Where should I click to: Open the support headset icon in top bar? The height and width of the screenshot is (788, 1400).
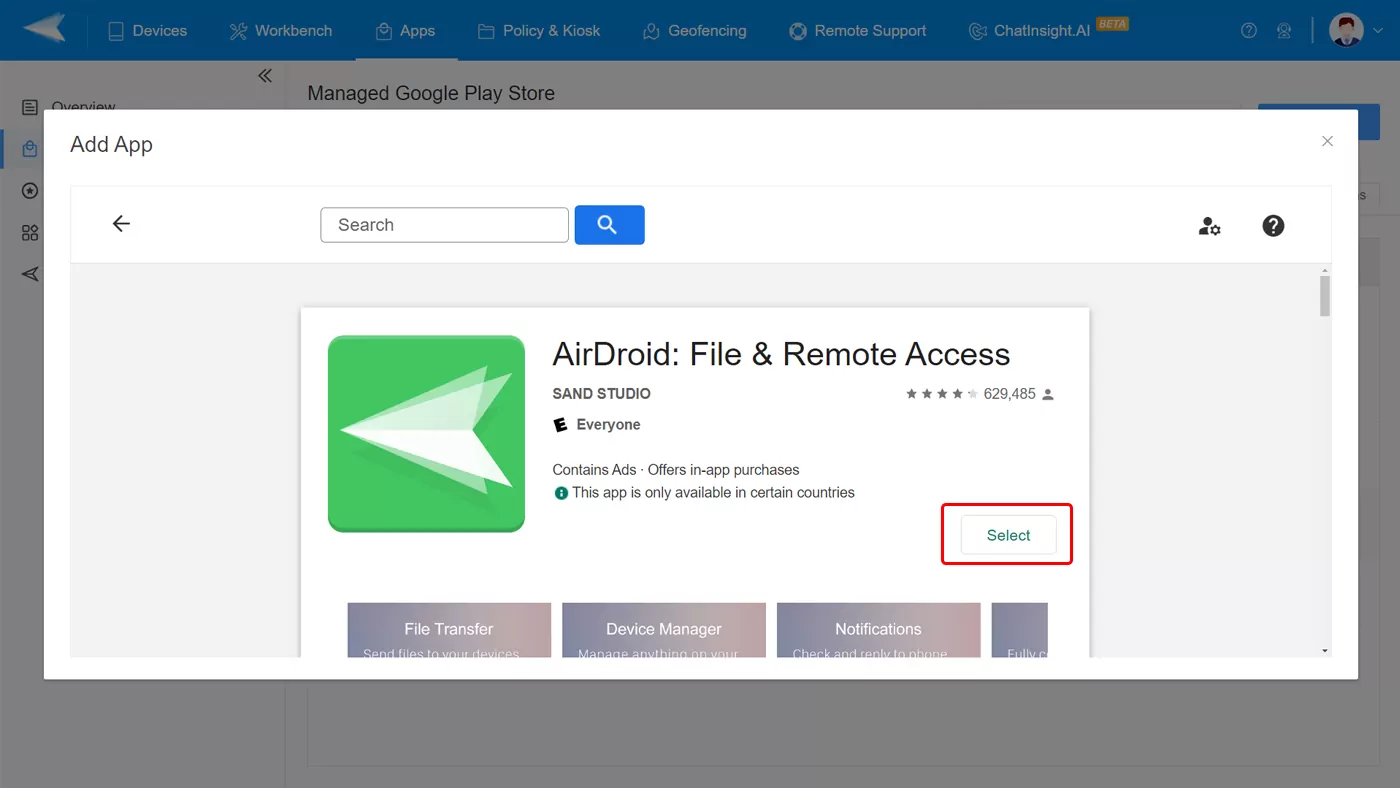(x=1284, y=31)
